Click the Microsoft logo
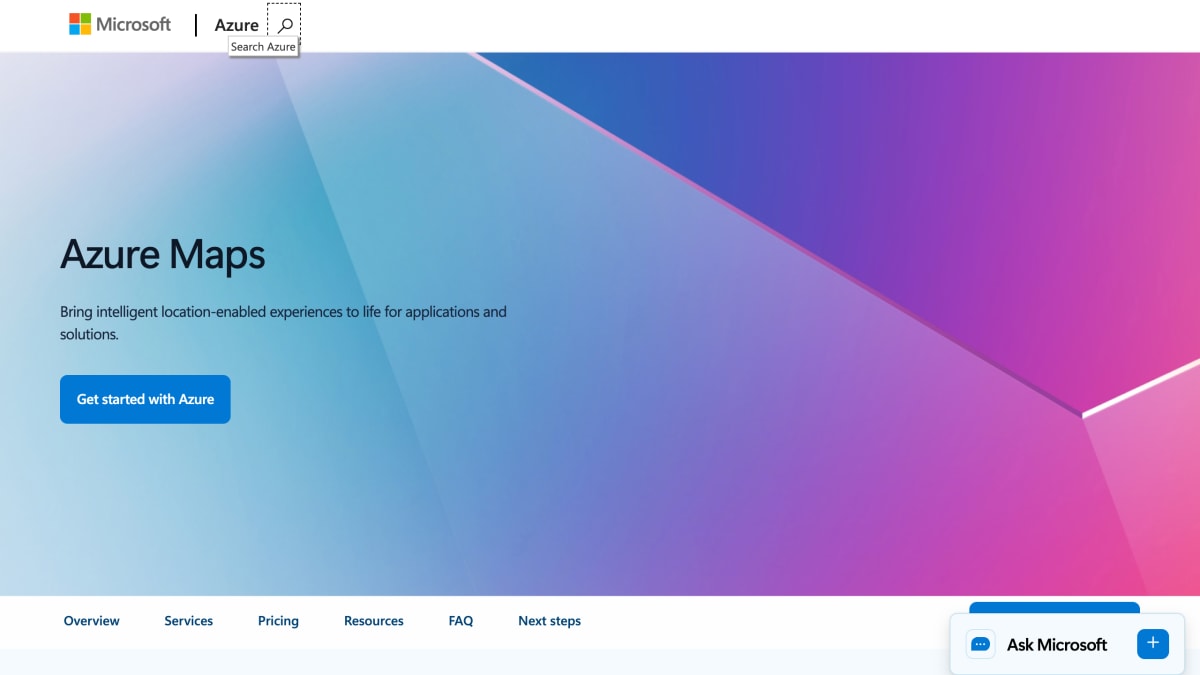The image size is (1200, 675). [120, 24]
